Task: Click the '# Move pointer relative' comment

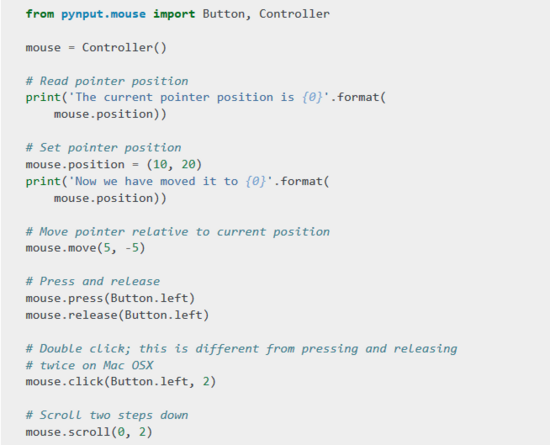Action: tap(177, 232)
